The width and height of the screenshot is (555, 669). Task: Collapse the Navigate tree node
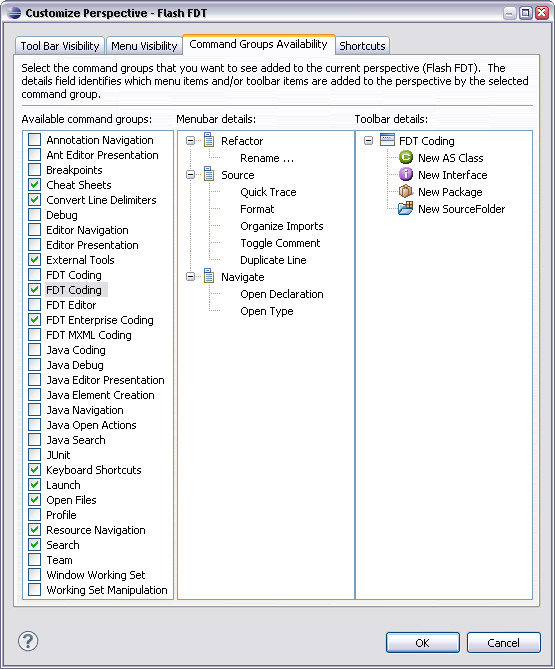point(191,276)
